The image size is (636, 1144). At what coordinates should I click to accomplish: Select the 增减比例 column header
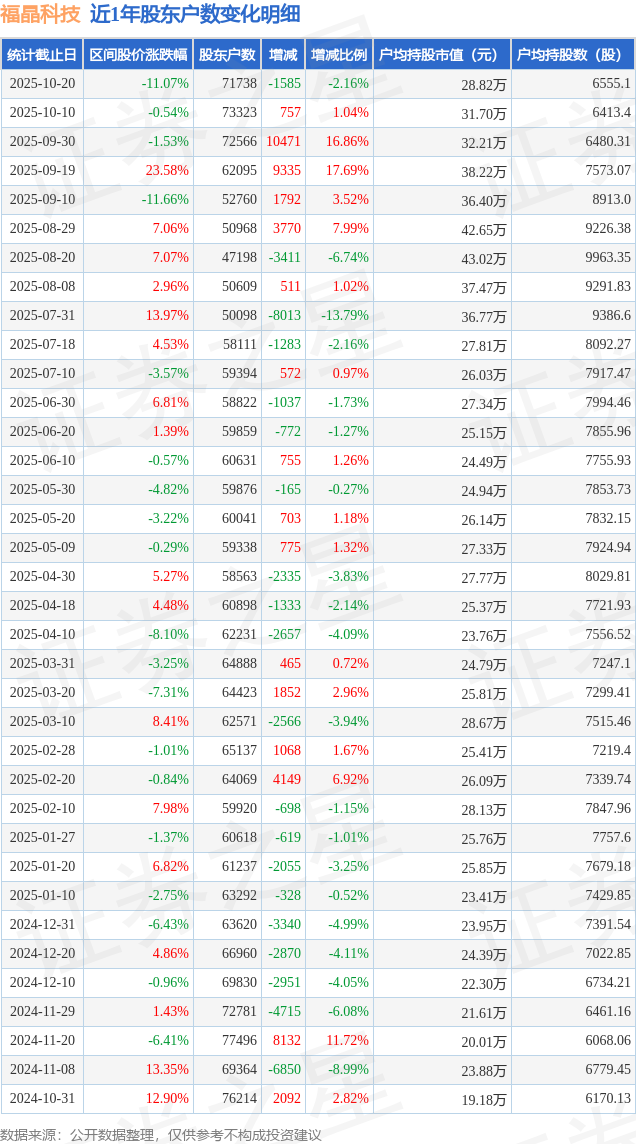click(x=338, y=55)
